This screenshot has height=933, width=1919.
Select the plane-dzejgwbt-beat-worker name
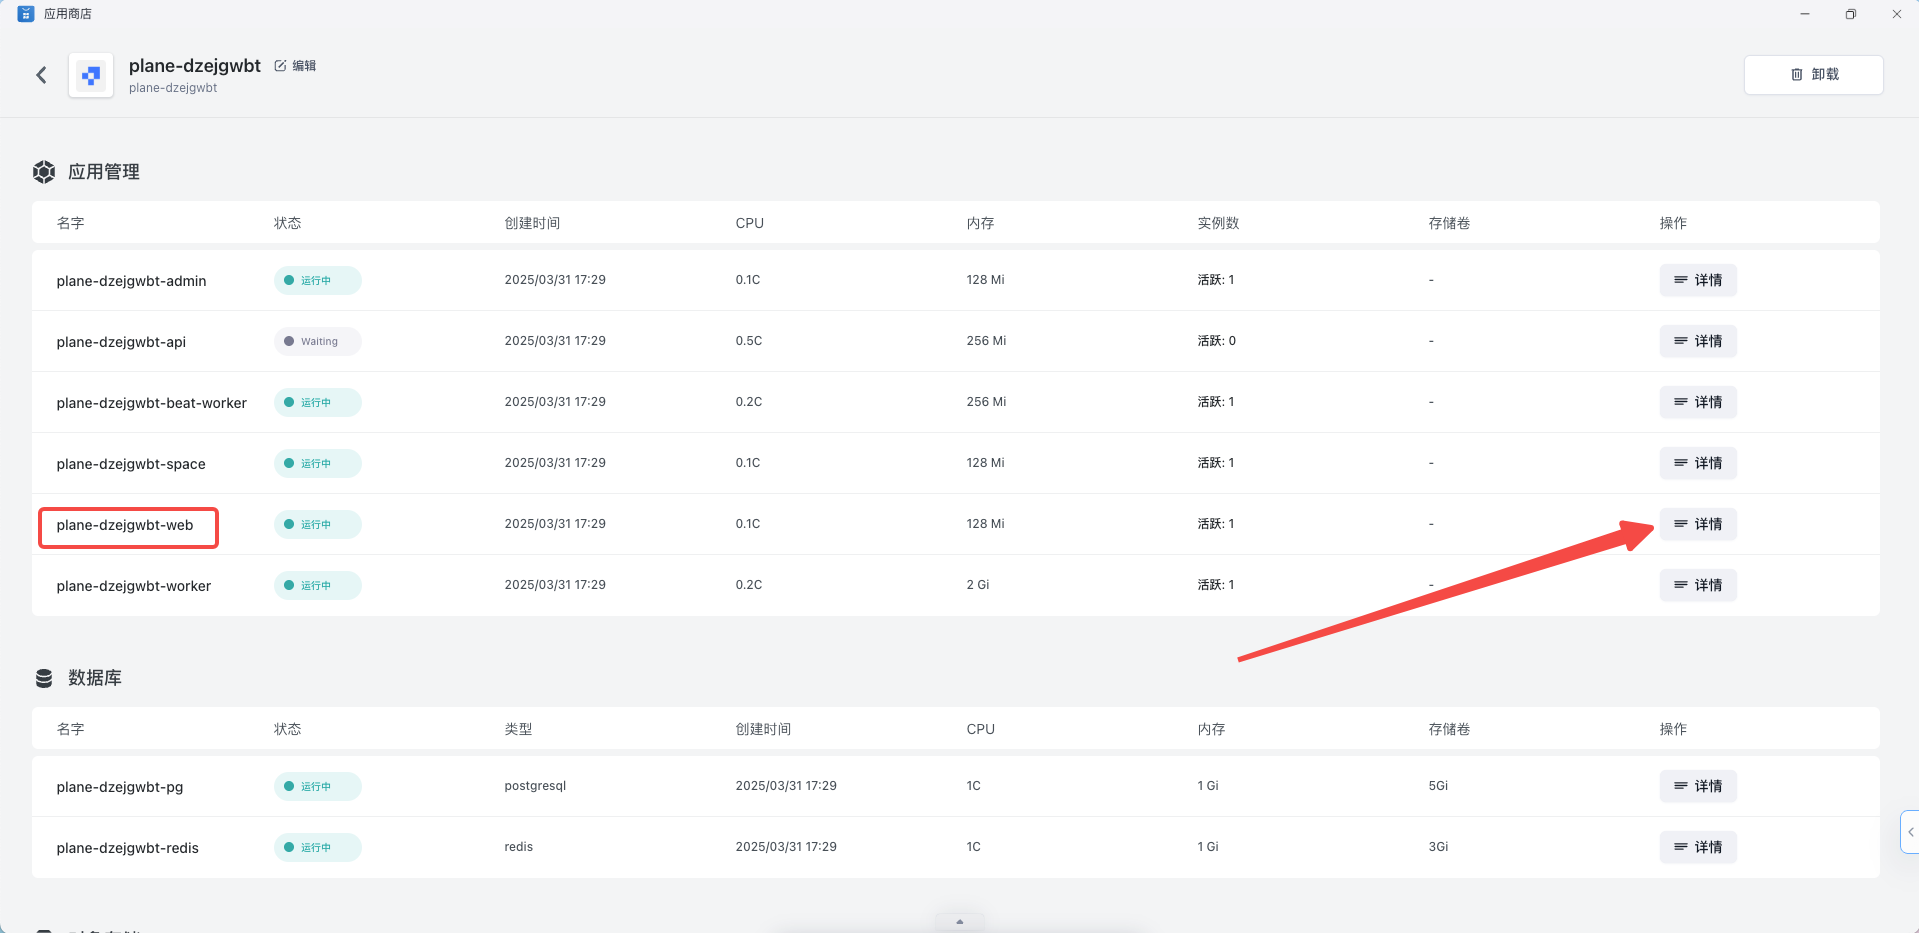[x=151, y=403]
